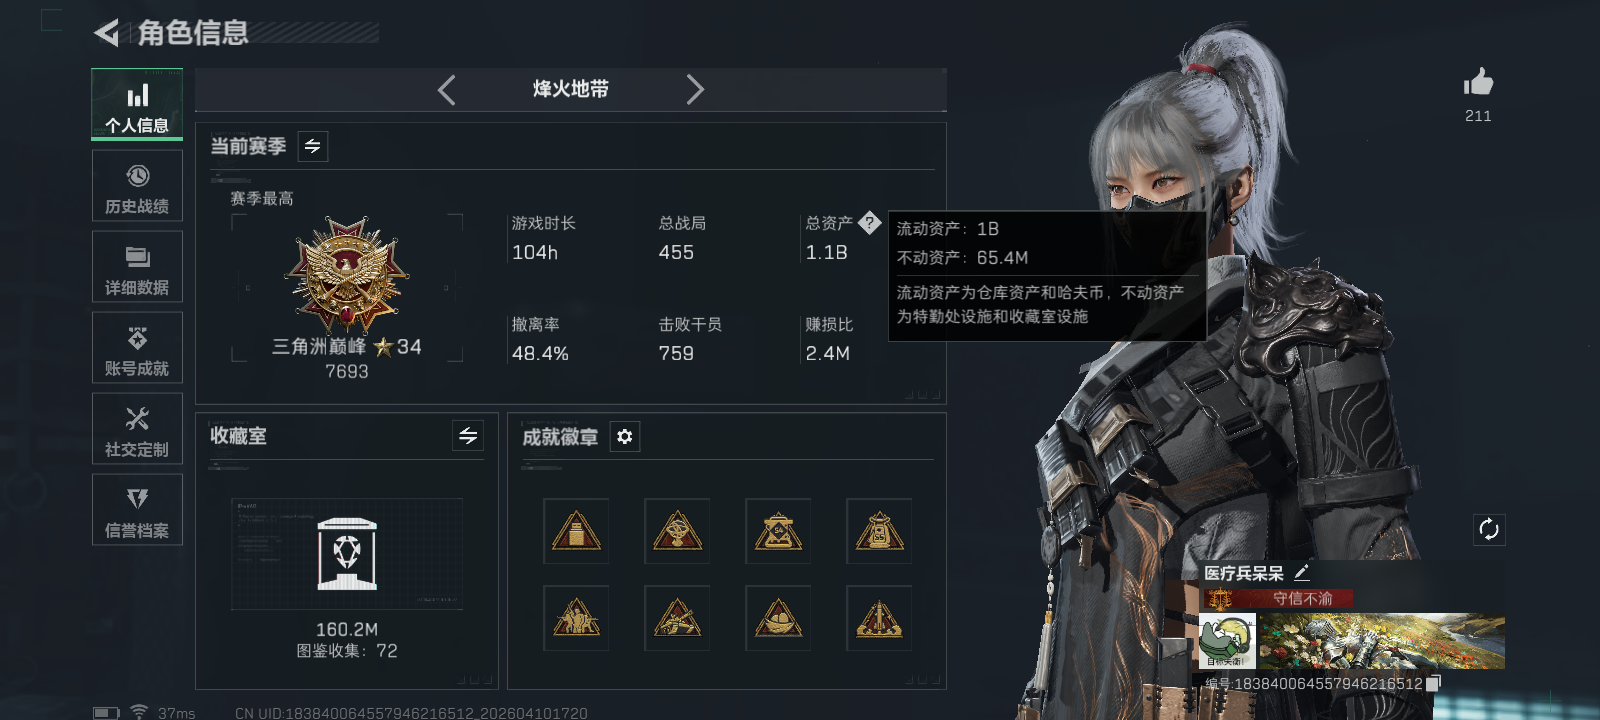Switch to the next mode with the right chevron
This screenshot has width=1600, height=720.
(695, 90)
